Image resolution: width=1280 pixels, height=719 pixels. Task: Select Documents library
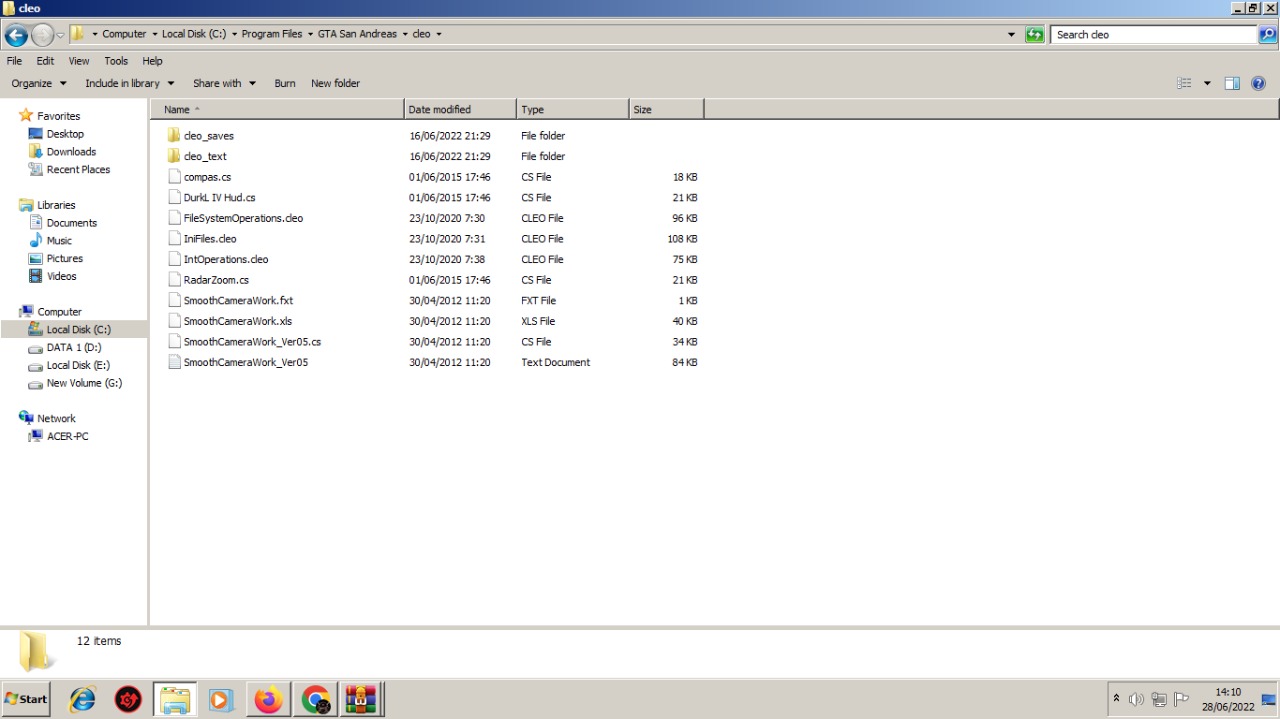(71, 223)
